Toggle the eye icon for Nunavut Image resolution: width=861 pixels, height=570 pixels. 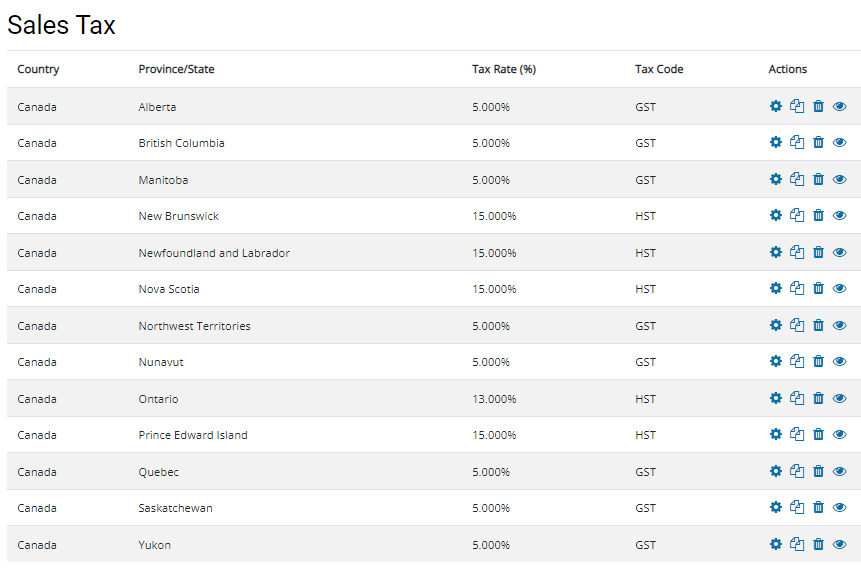[840, 361]
